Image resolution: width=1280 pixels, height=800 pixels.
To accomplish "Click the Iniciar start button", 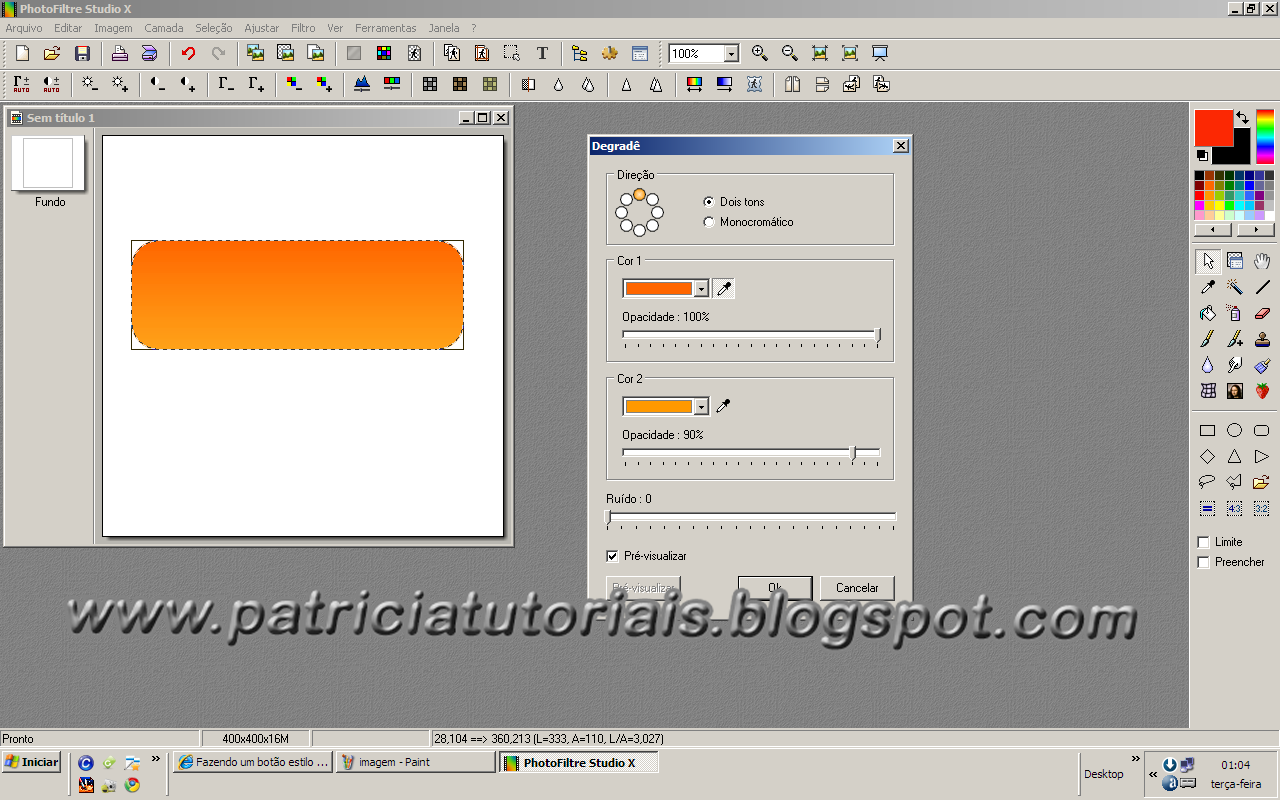I will pyautogui.click(x=31, y=762).
